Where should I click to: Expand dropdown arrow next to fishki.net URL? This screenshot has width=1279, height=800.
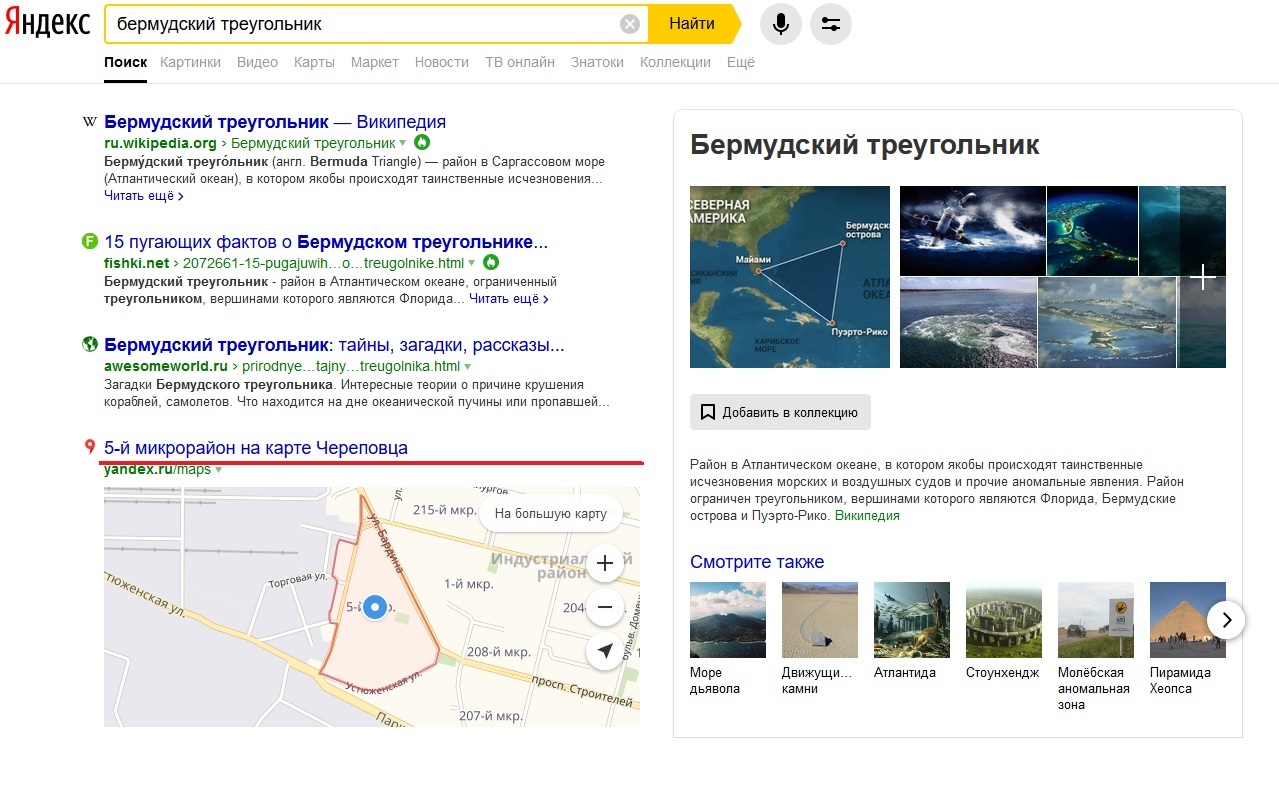click(x=473, y=264)
